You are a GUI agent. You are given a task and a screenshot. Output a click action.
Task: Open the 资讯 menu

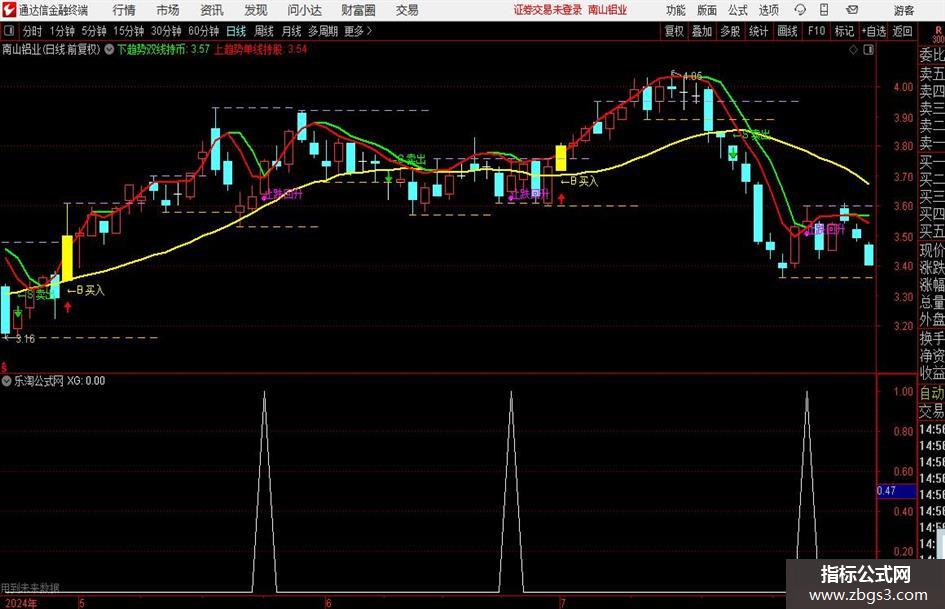(212, 10)
